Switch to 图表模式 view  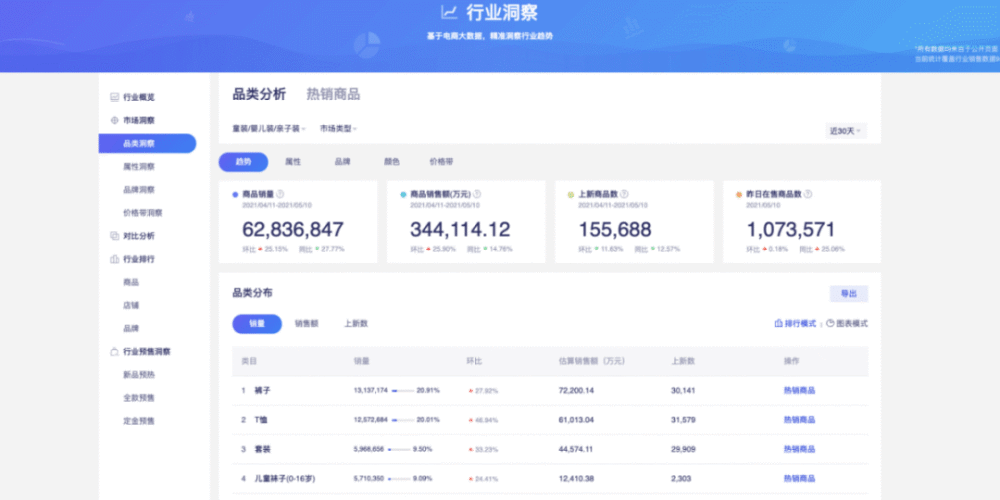(847, 324)
